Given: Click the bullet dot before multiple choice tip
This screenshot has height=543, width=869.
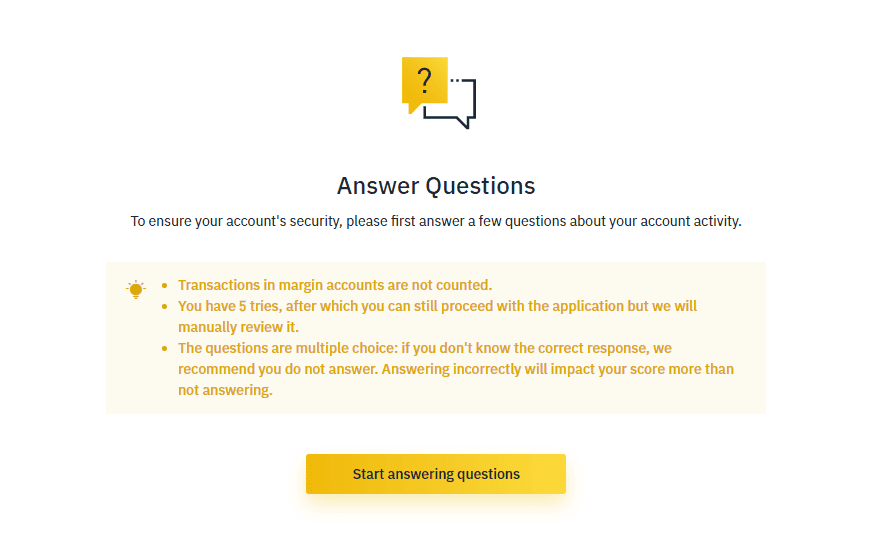Looking at the screenshot, I should [165, 349].
